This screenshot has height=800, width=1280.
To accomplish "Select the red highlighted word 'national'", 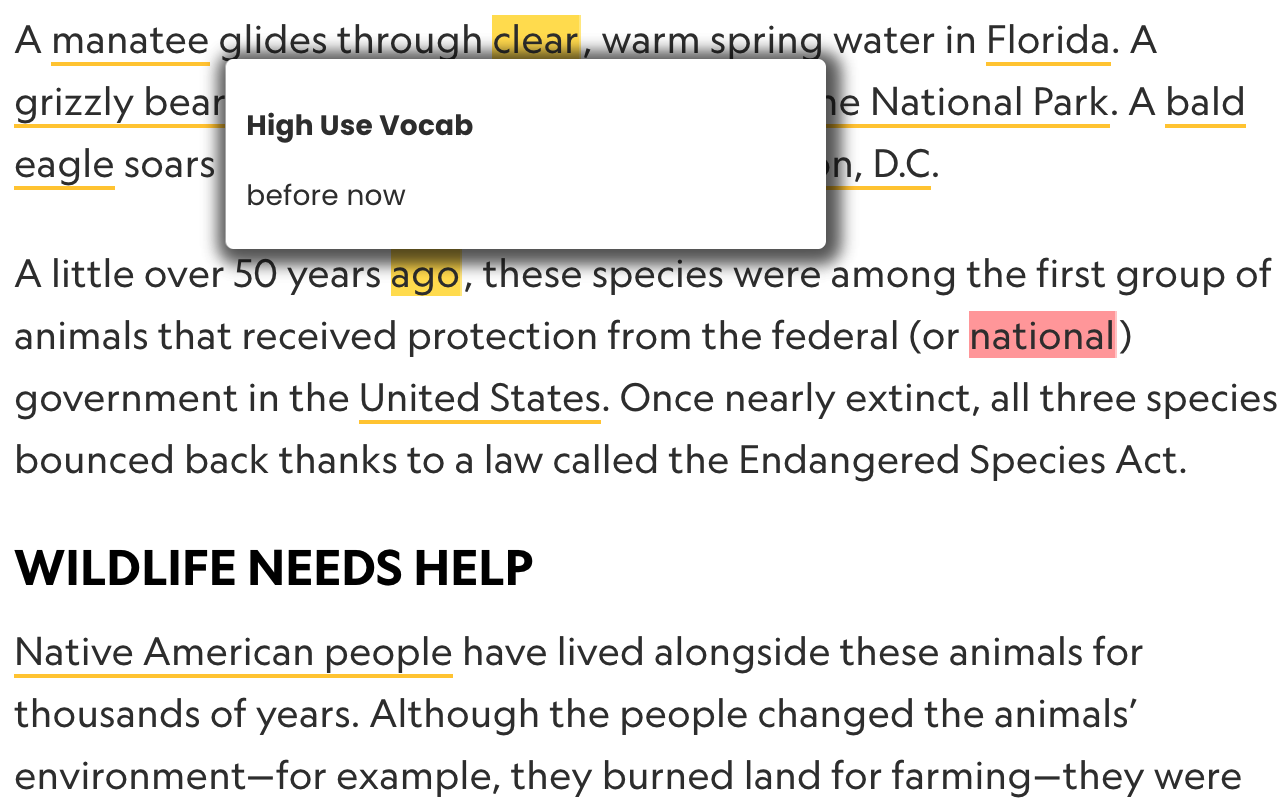I will pos(1041,336).
